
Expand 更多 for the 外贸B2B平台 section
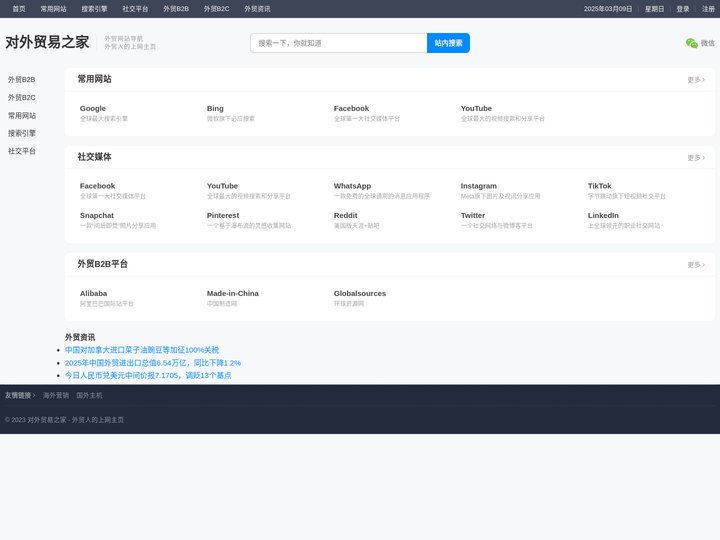[696, 265]
